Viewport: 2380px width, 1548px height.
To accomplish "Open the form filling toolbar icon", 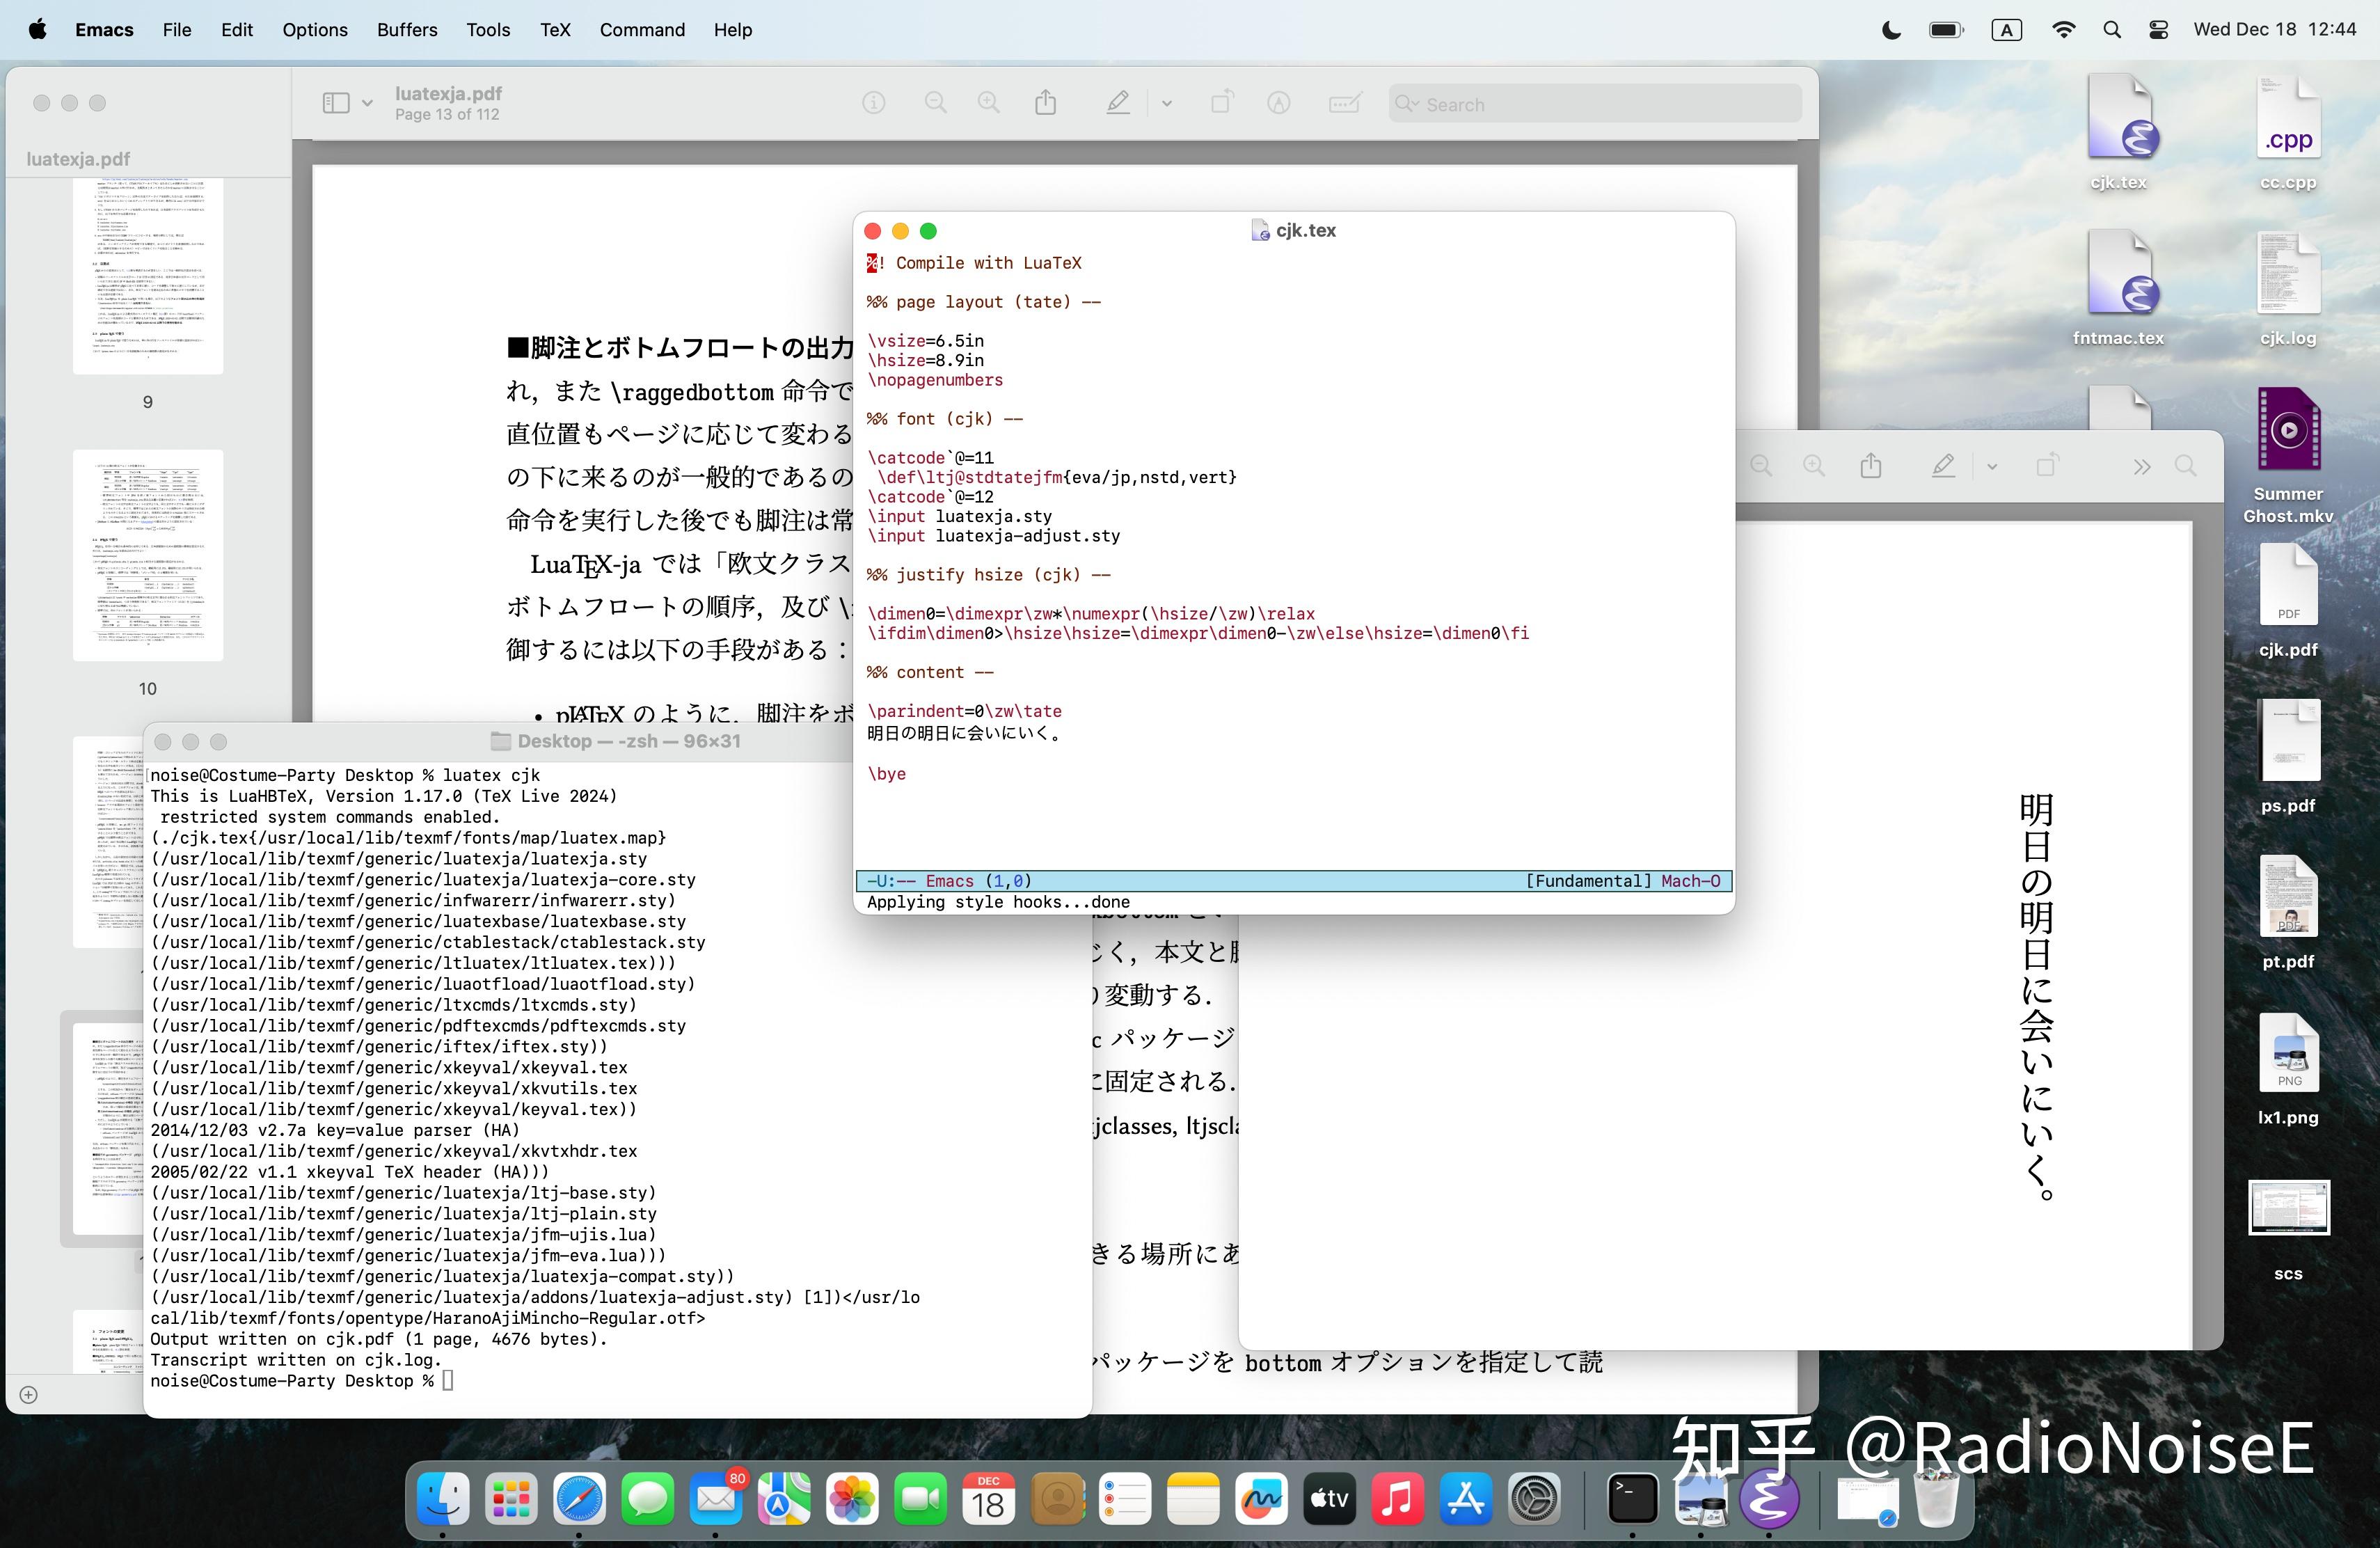I will [1344, 103].
